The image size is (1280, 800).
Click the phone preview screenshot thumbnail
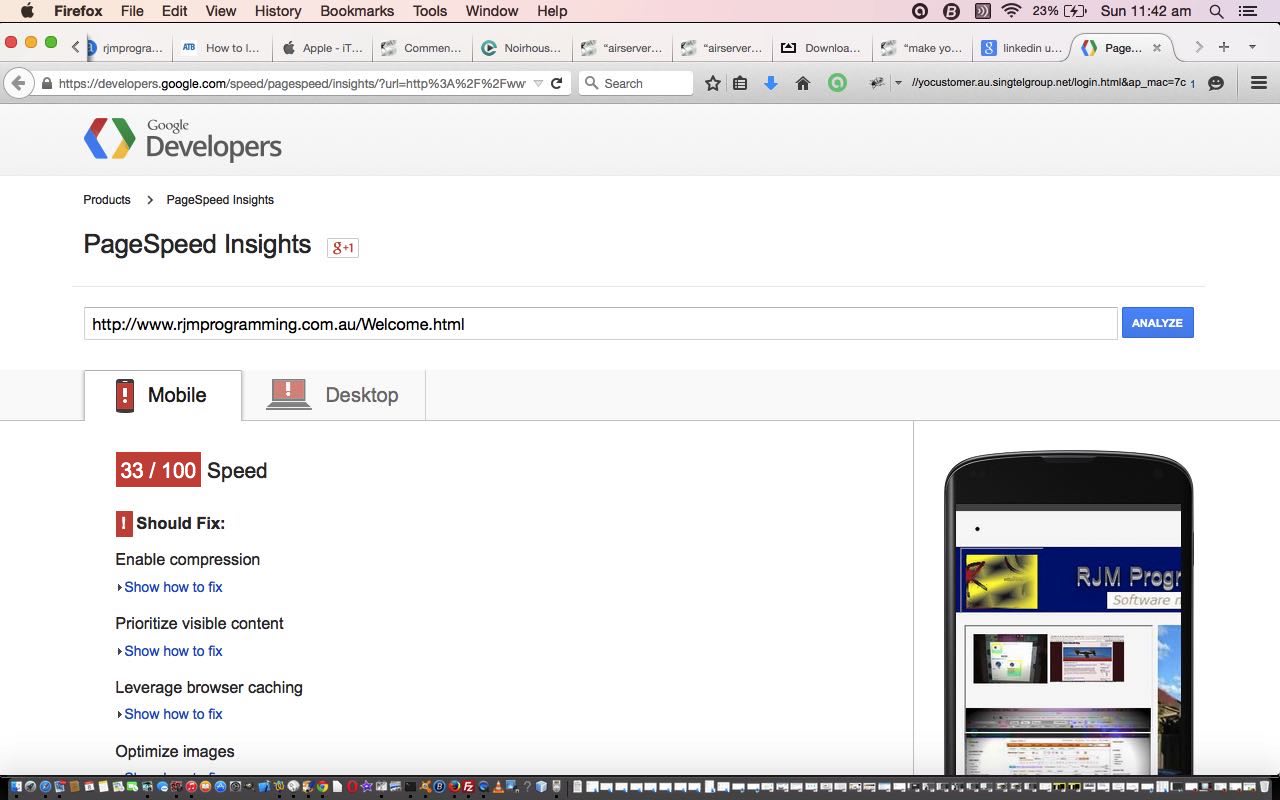click(1068, 640)
